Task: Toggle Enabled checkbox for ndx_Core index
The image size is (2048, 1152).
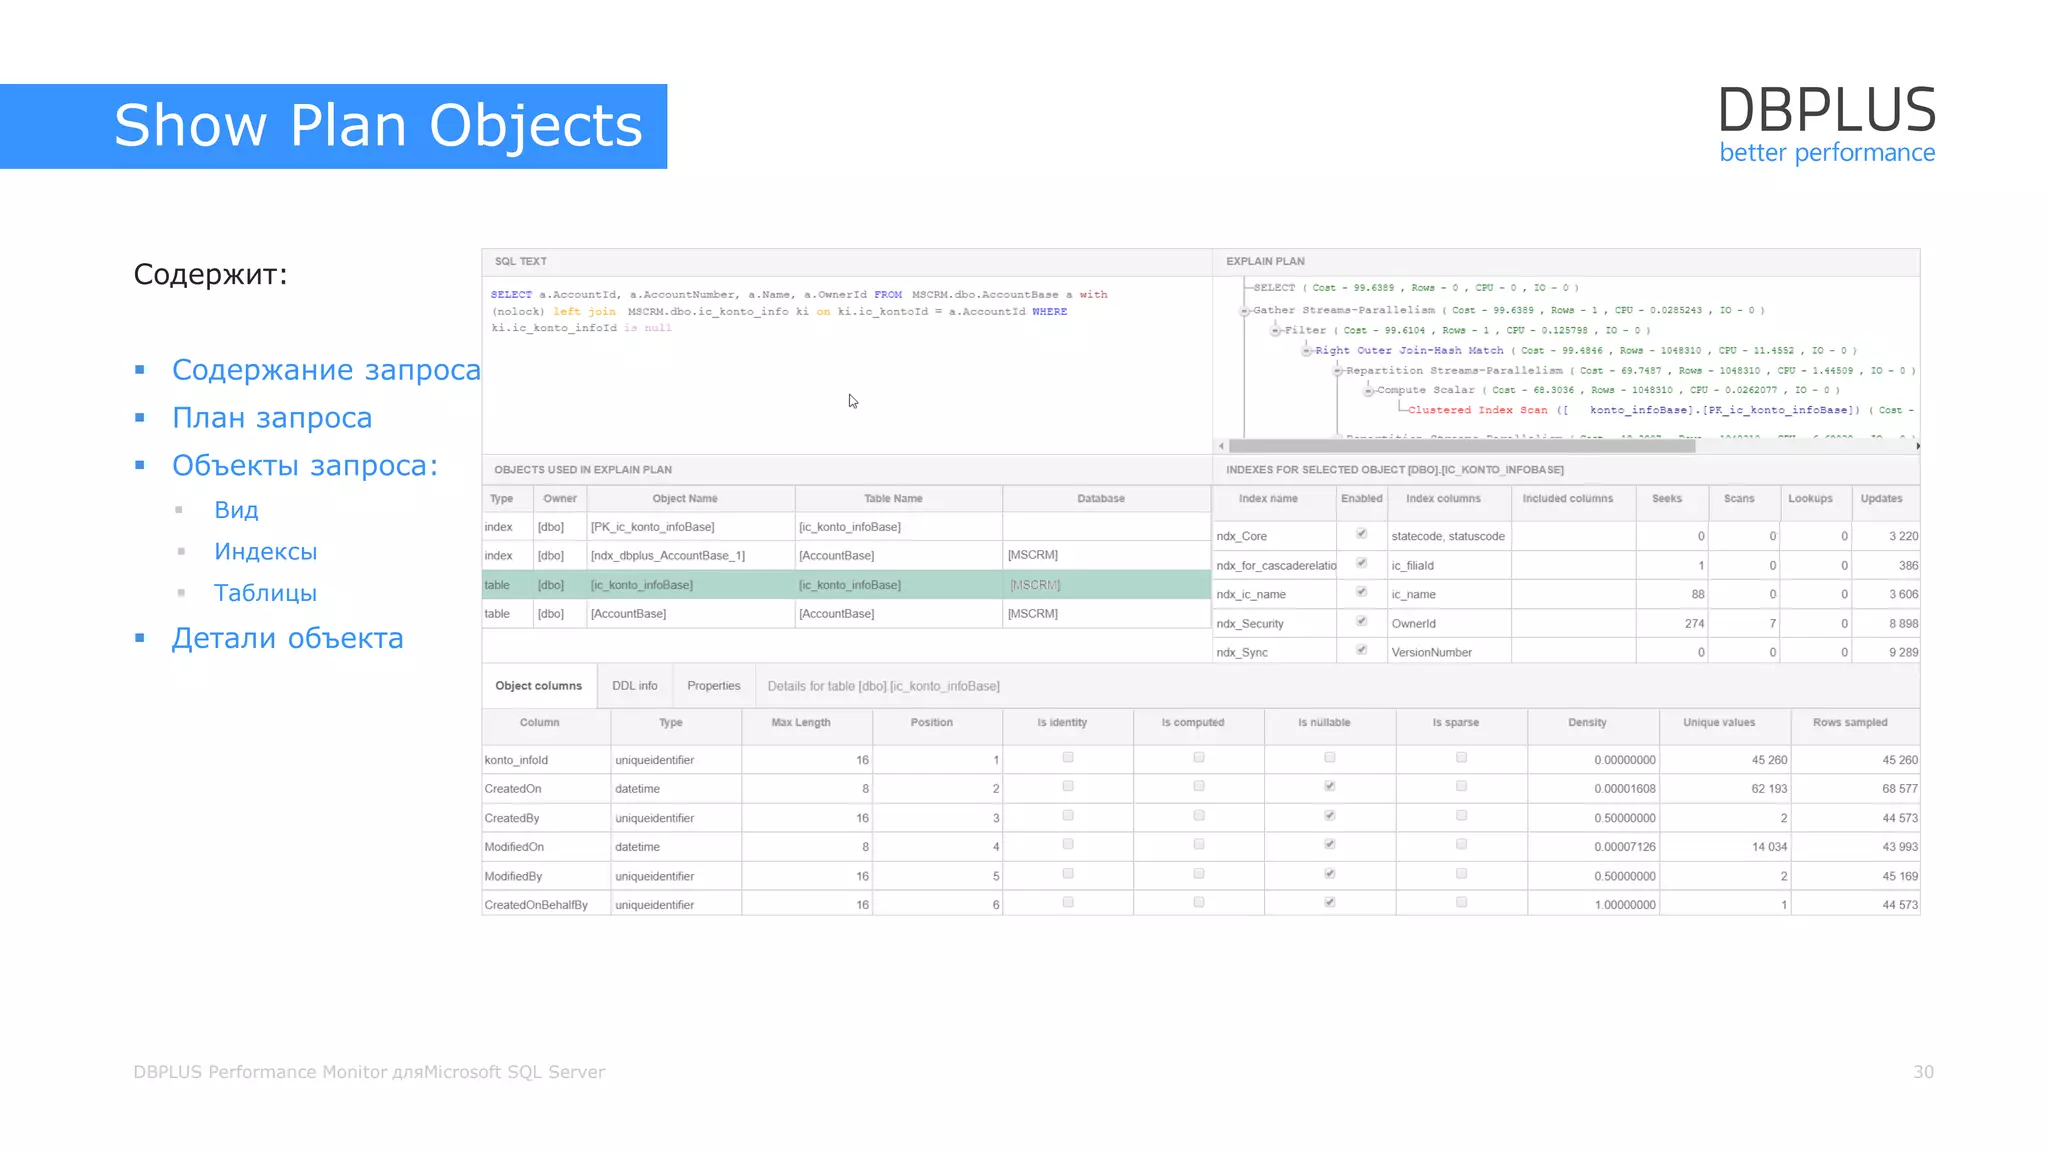Action: (1361, 534)
